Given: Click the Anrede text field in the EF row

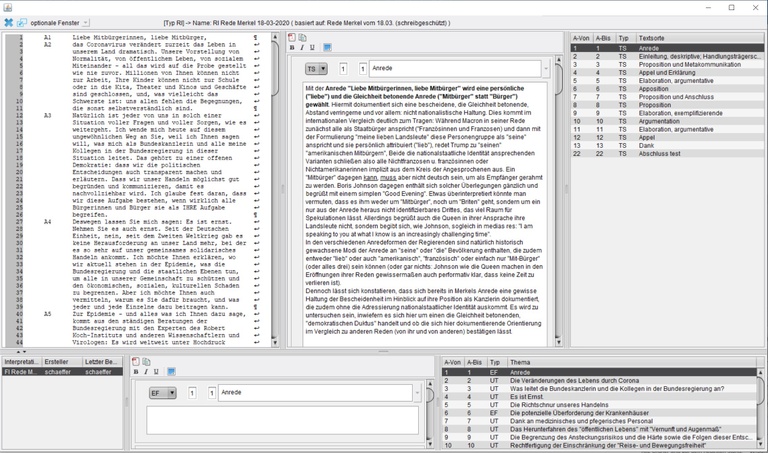Looking at the screenshot, I should coord(315,393).
